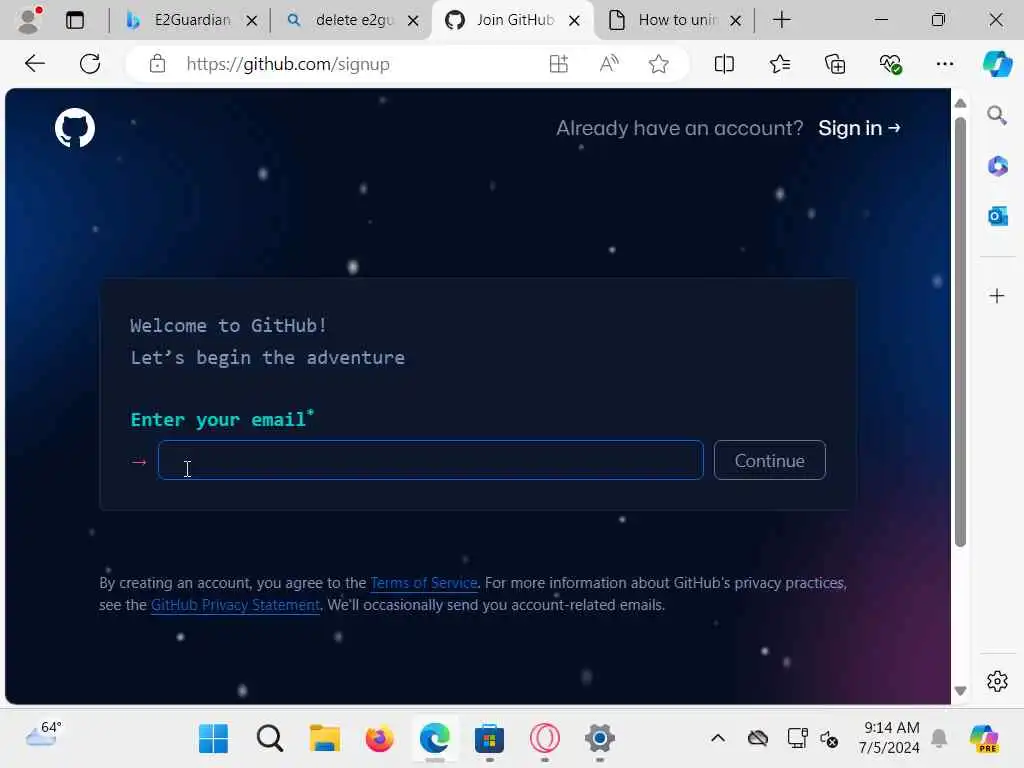Follow the Sign in link
This screenshot has width=1024, height=768.
(859, 128)
